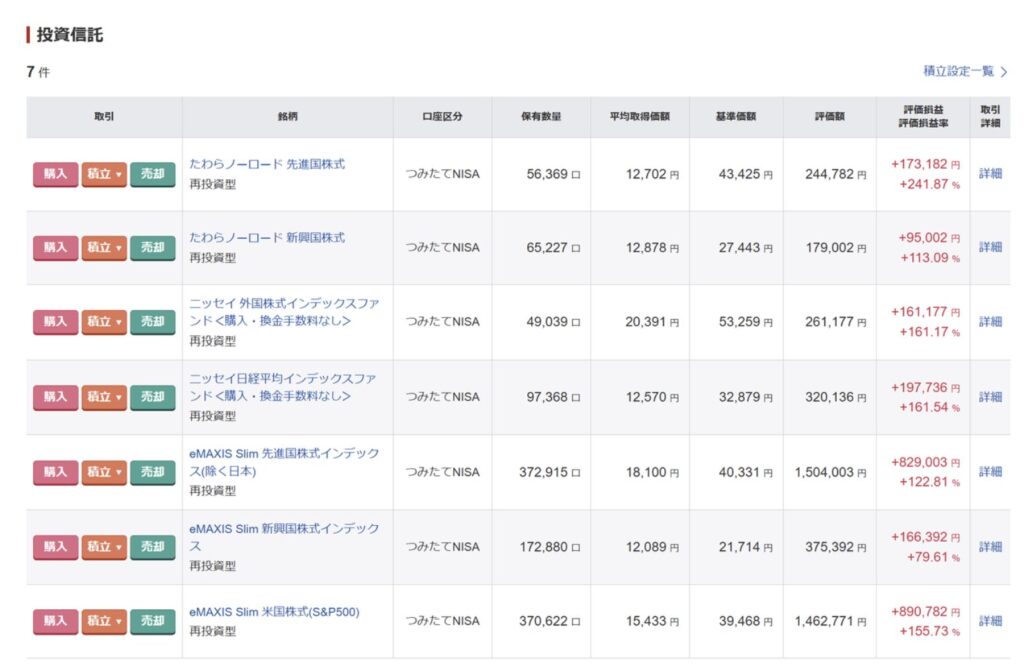Open たわらノーロード 新興国株式 fund link
Viewport: 1024px width, 672px height.
point(267,238)
